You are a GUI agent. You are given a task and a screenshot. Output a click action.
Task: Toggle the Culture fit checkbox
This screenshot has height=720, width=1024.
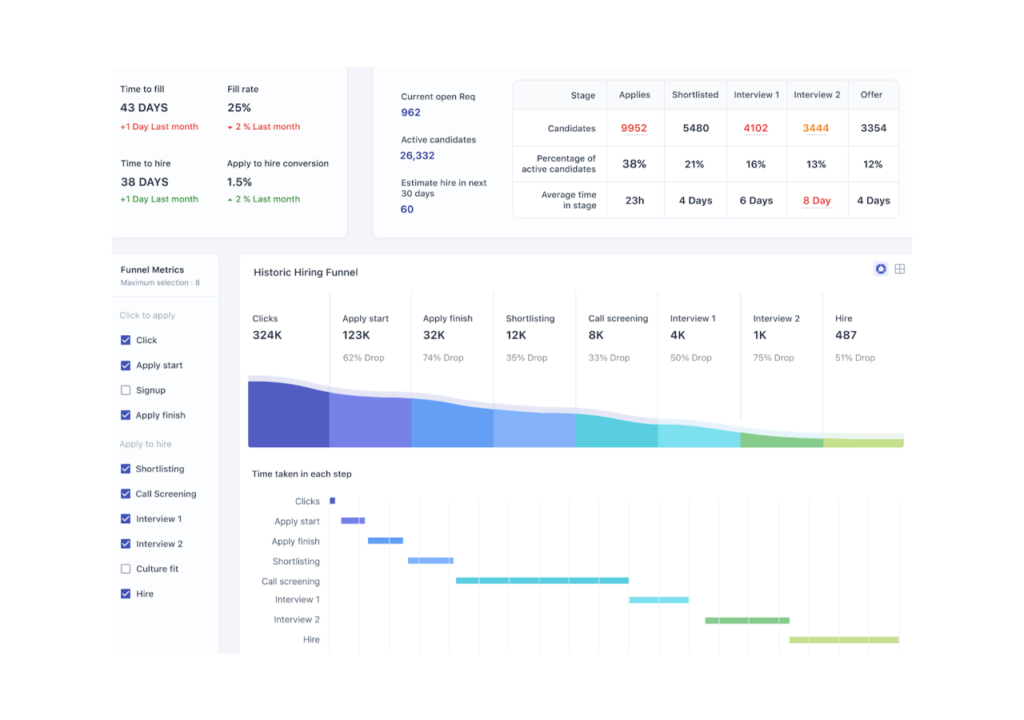point(126,569)
